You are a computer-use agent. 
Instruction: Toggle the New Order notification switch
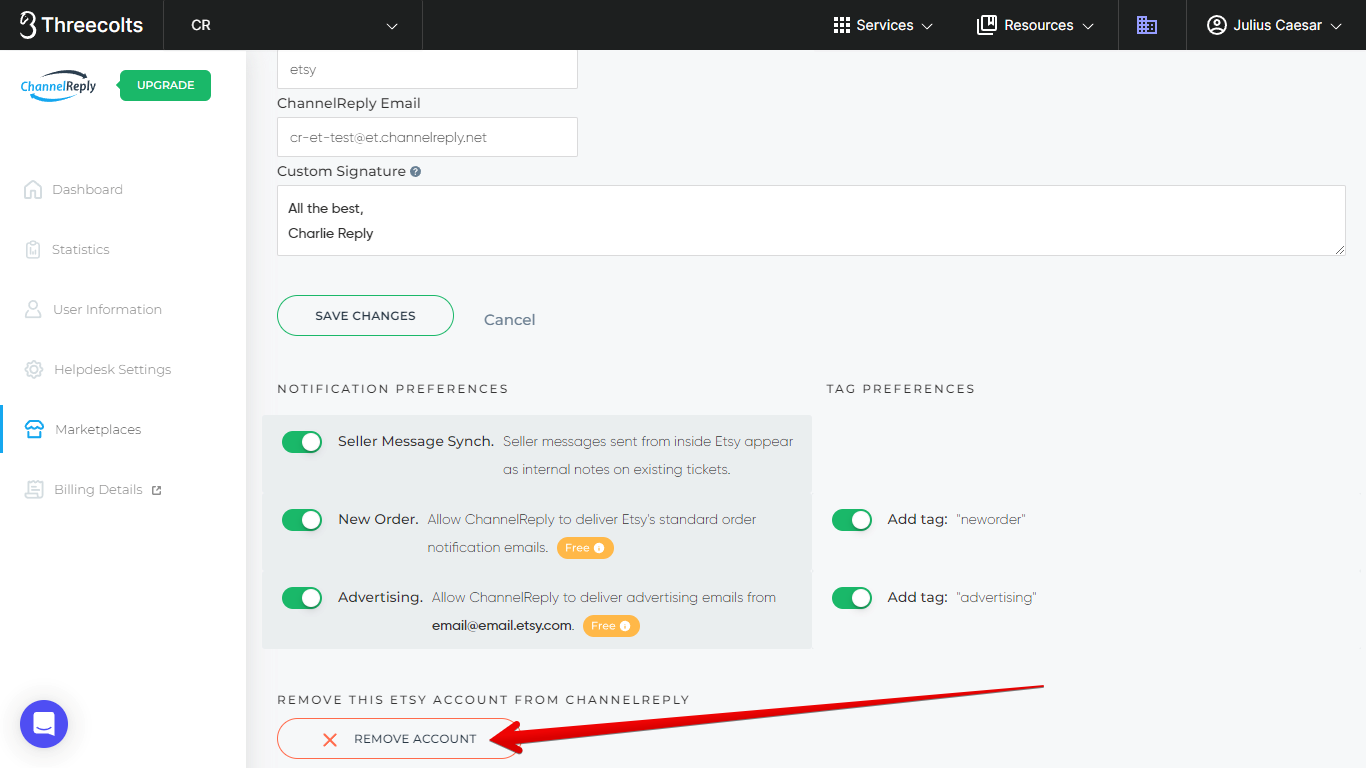pos(301,520)
